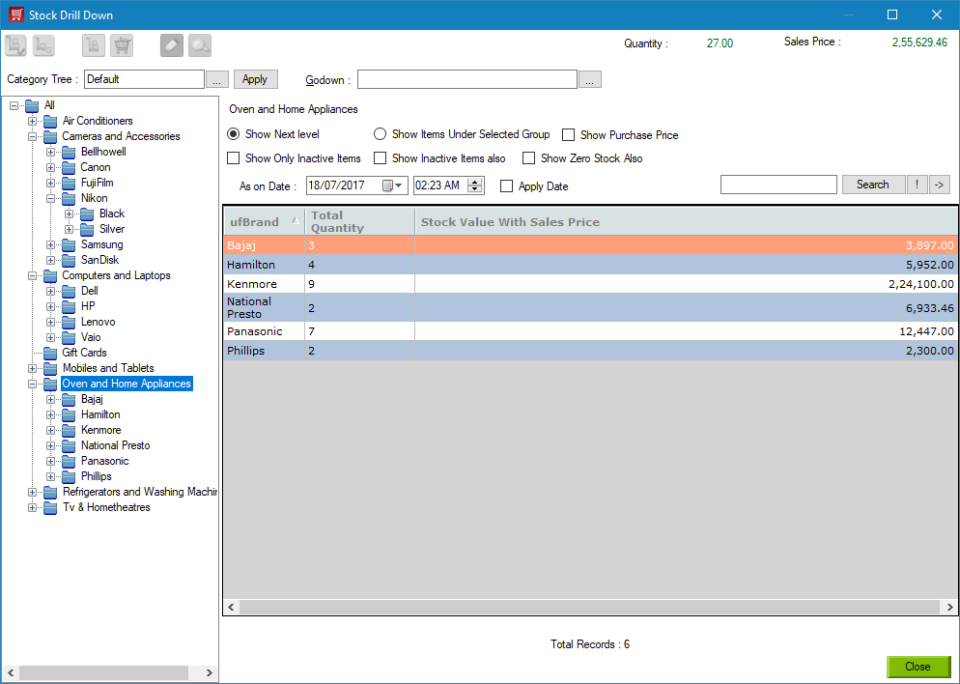Select Phillips in the category tree
960x684 pixels.
[x=96, y=476]
